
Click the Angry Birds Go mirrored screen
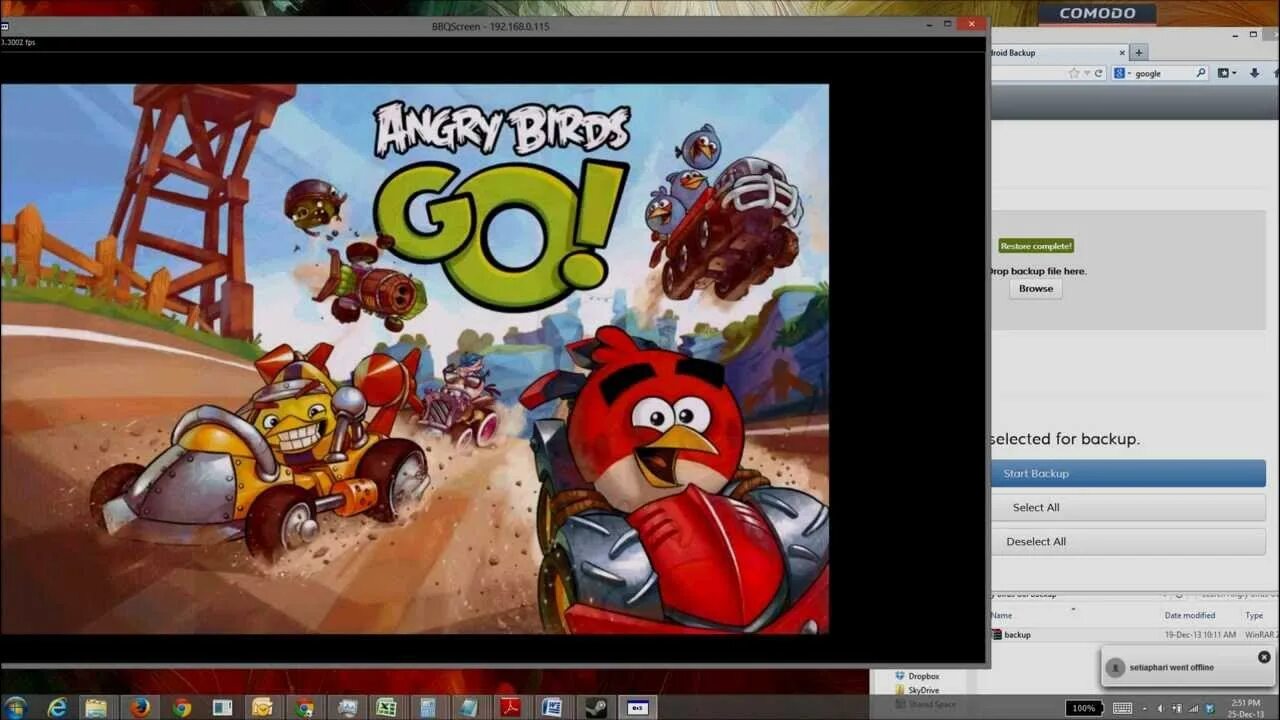(x=415, y=358)
